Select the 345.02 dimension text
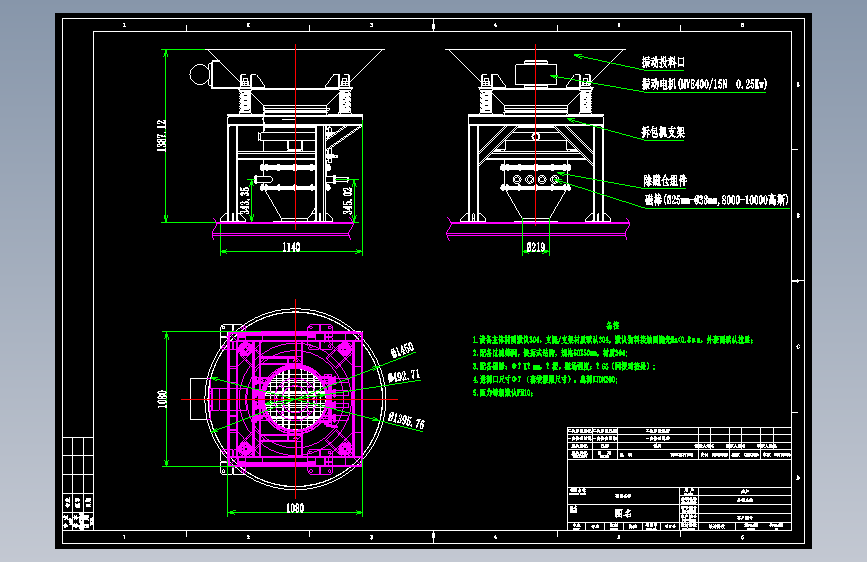 pos(348,200)
